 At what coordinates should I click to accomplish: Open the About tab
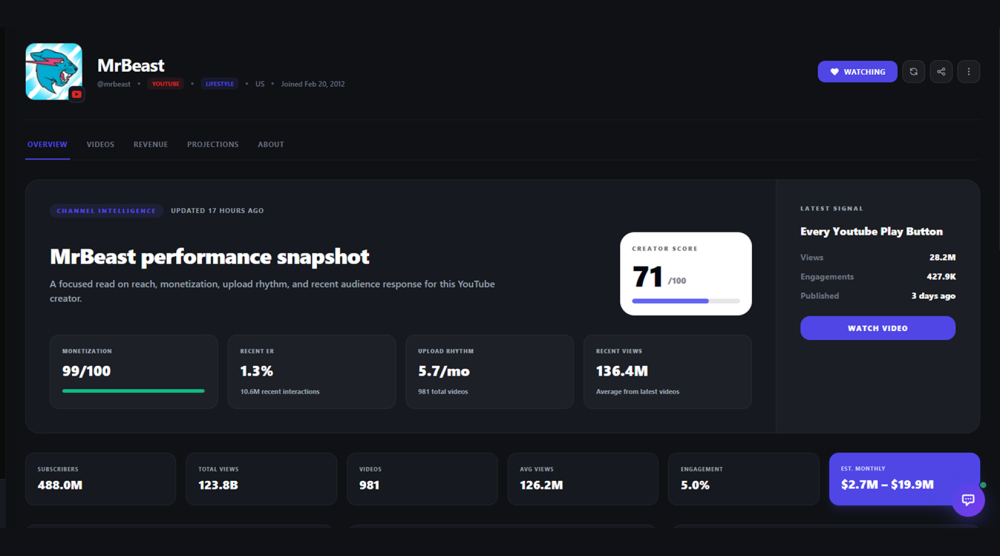[x=270, y=145]
